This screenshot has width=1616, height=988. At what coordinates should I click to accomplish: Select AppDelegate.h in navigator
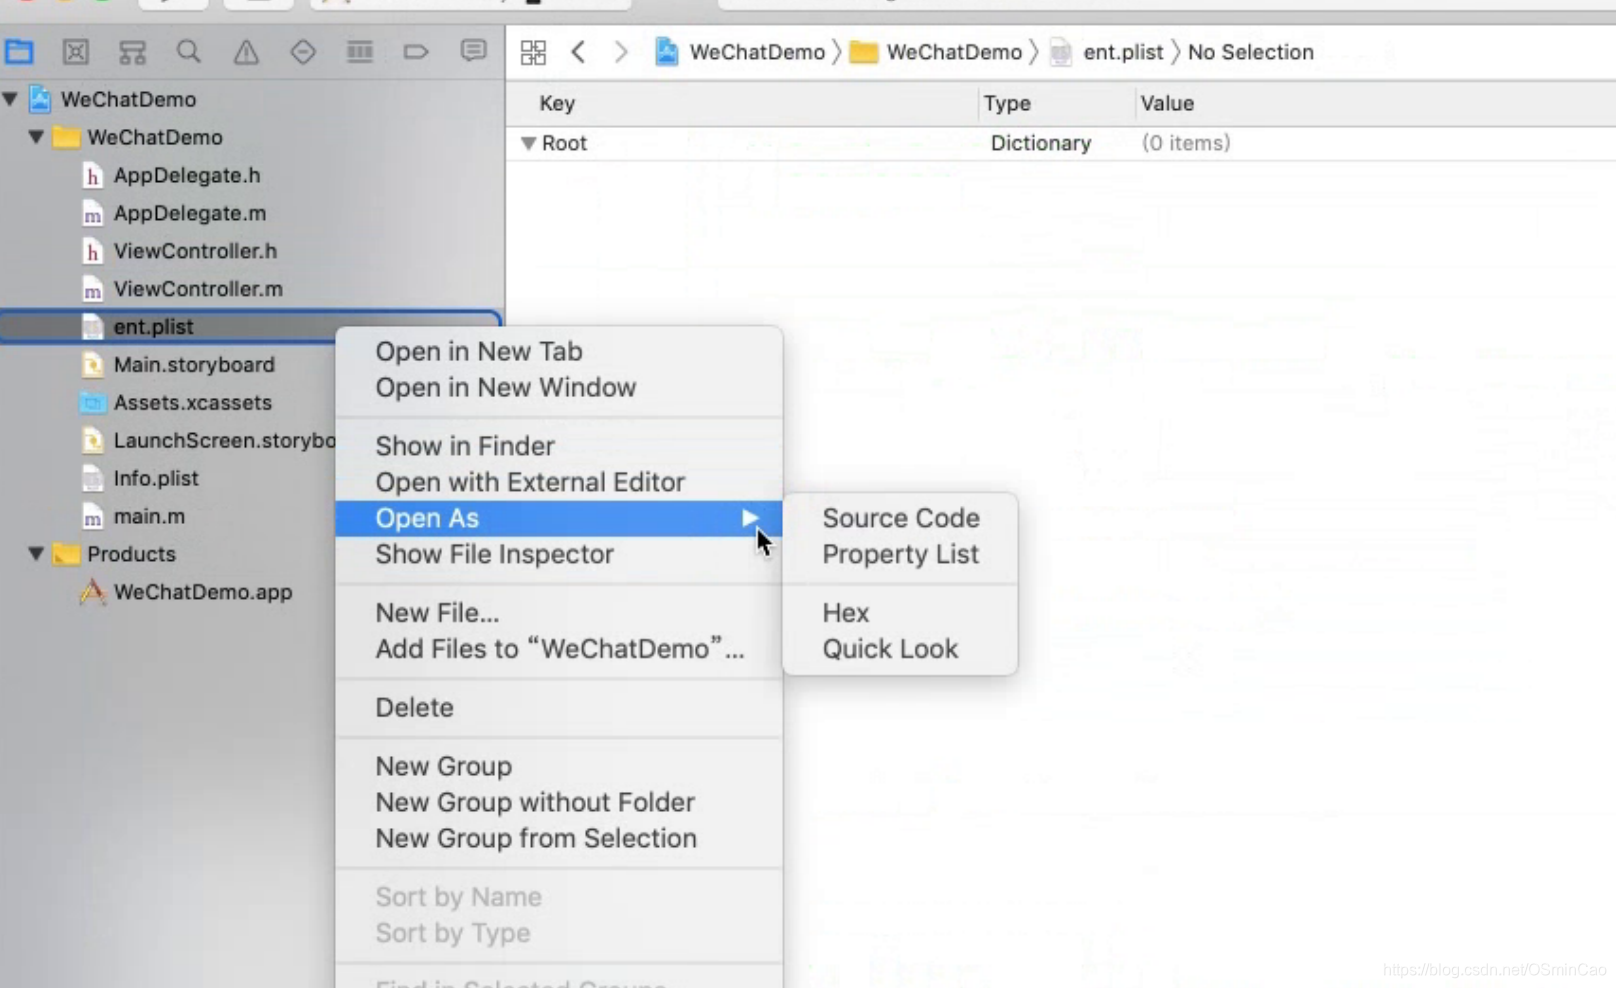pos(186,175)
